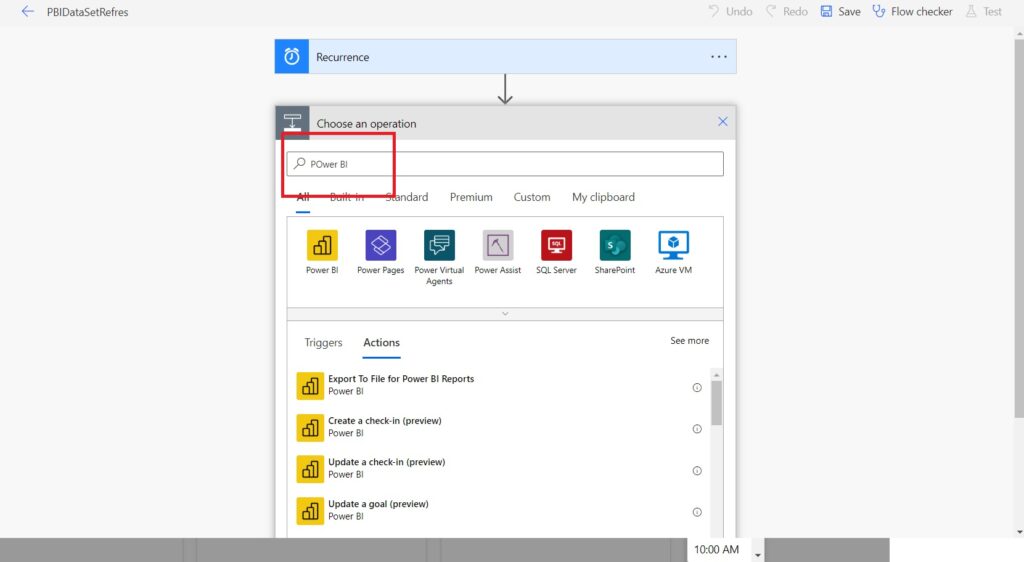Select the Power Pages connector icon
Screen dimensions: 1024x562
point(381,246)
